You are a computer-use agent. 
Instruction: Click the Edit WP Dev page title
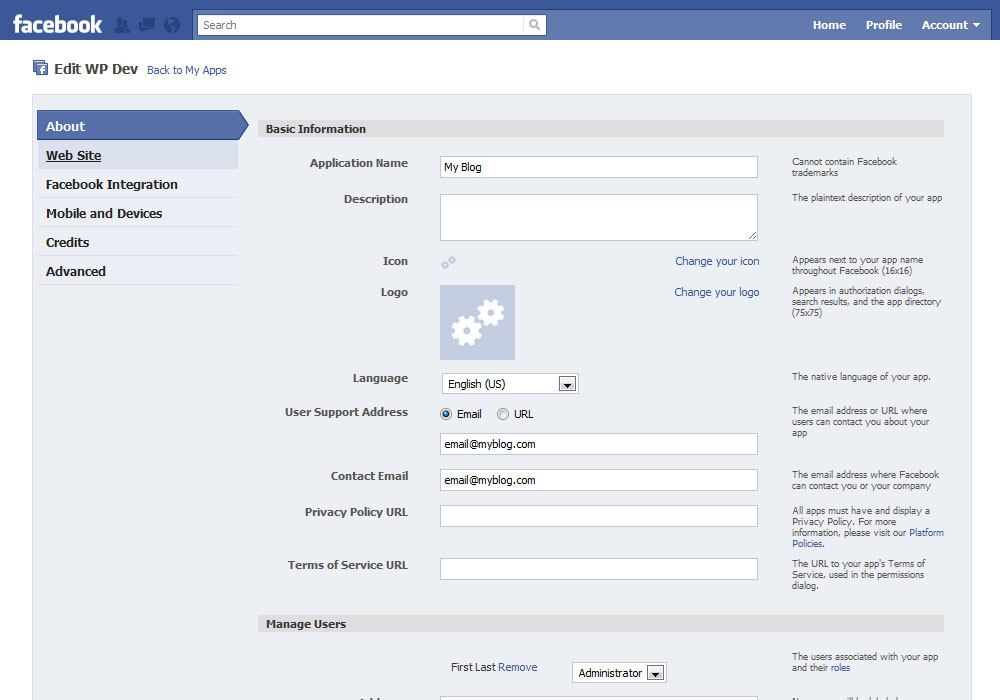click(96, 69)
